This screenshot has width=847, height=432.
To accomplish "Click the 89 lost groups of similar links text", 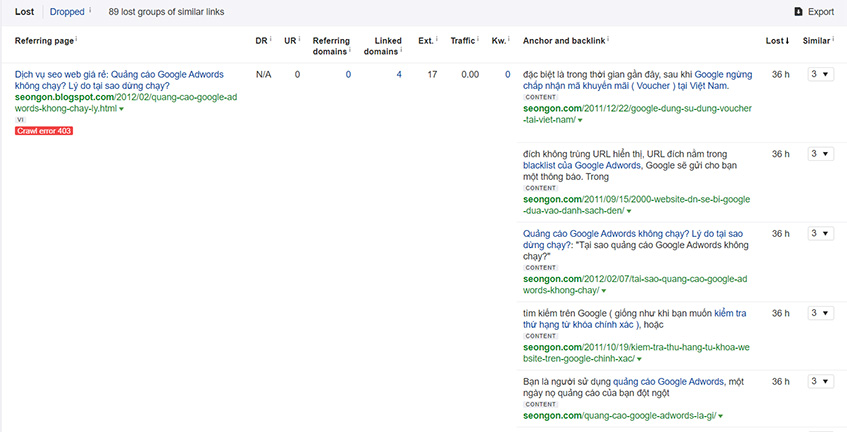I will [x=166, y=11].
